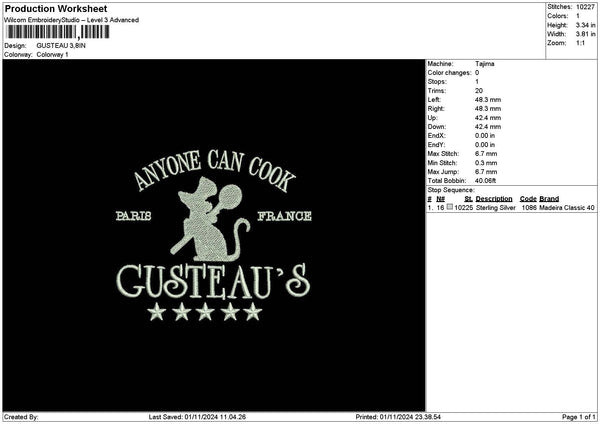Click the ANYONE CAN COOK embroidered text
600x424 pixels.
[214, 170]
